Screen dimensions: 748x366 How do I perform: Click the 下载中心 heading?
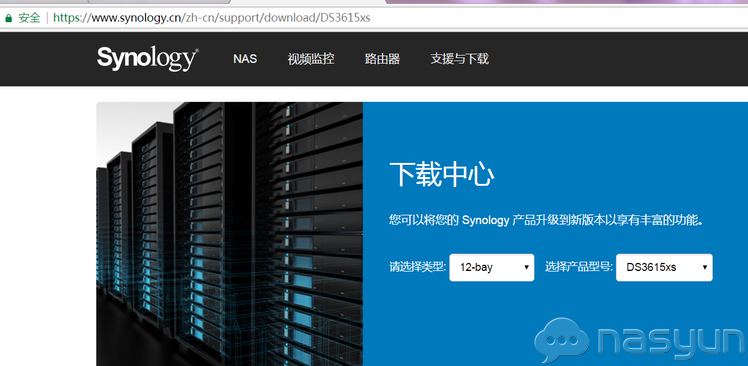tap(442, 174)
